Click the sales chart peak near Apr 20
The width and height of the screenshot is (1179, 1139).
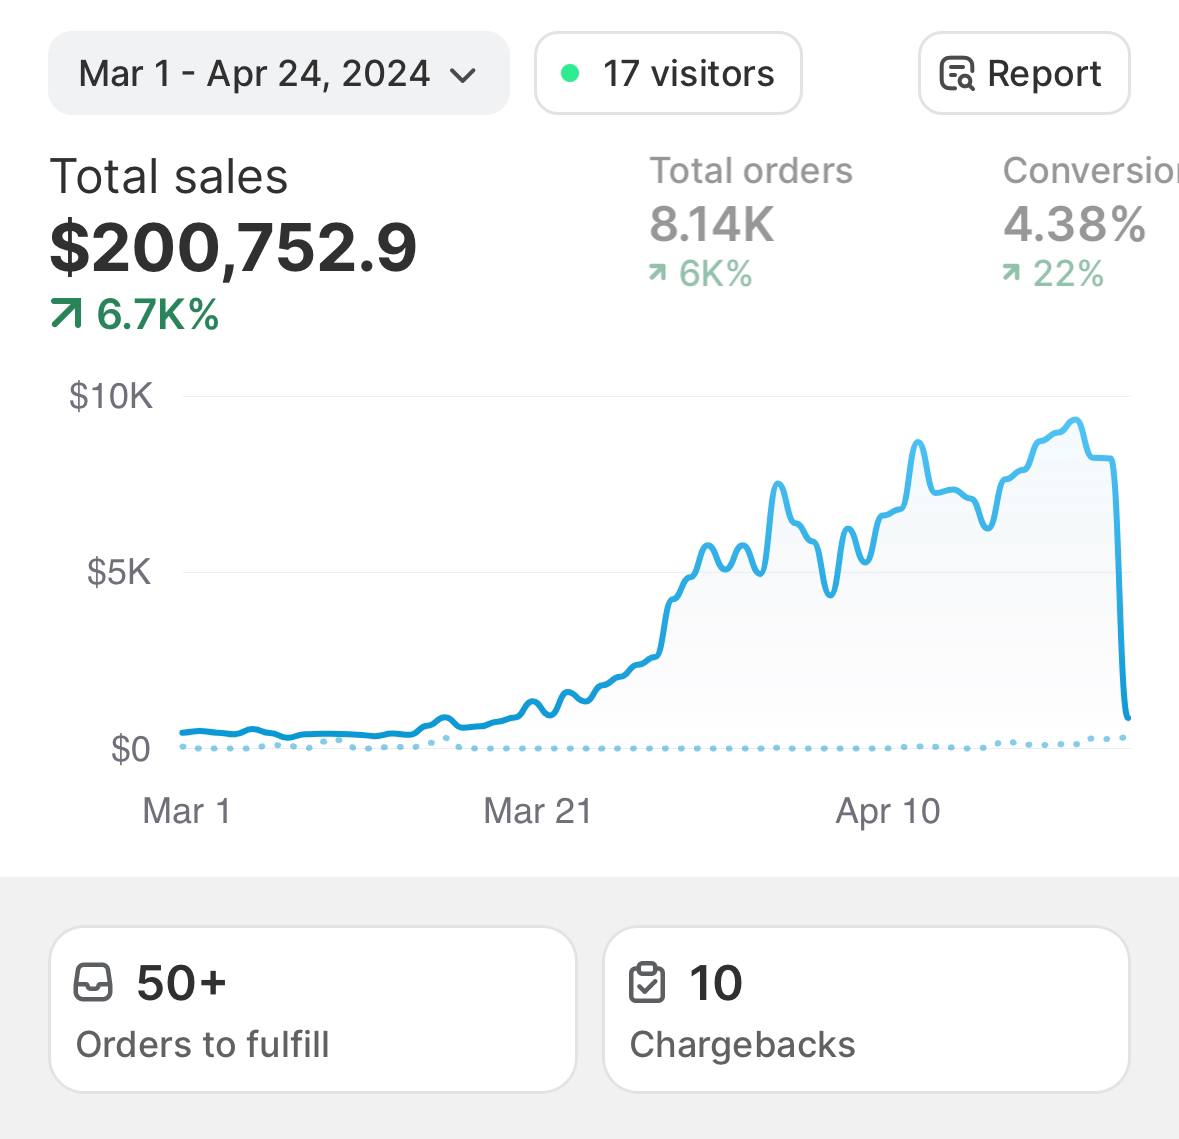click(x=1075, y=420)
